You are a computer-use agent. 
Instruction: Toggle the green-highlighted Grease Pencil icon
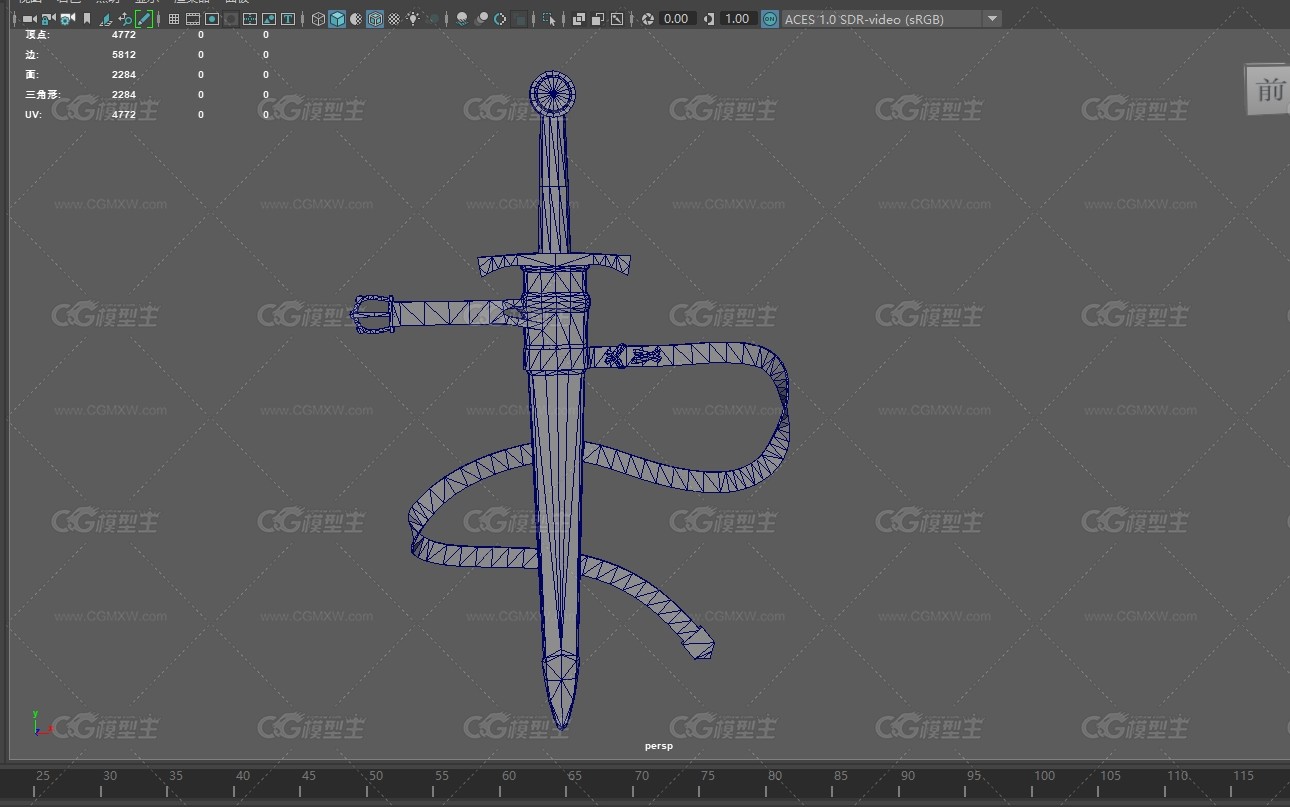tap(144, 19)
